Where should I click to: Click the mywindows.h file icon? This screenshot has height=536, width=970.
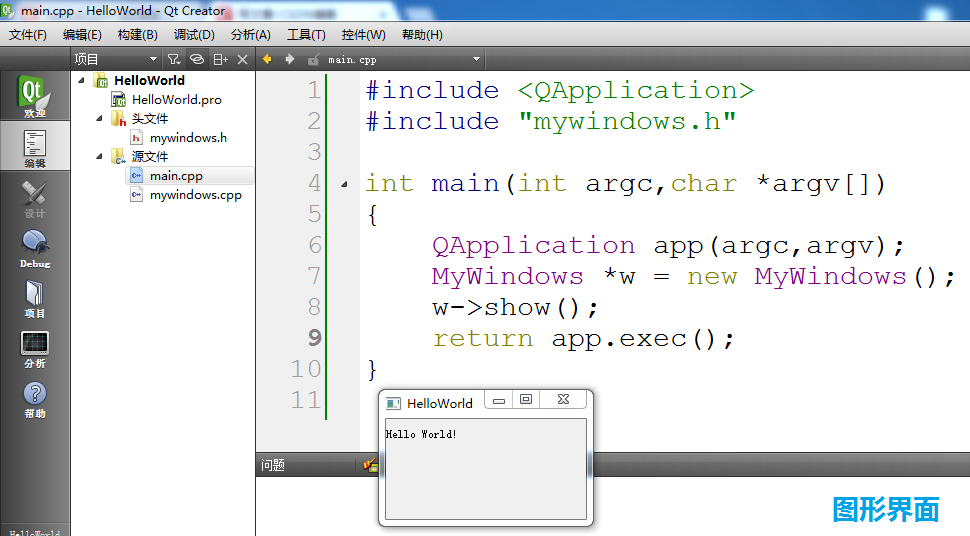point(136,138)
